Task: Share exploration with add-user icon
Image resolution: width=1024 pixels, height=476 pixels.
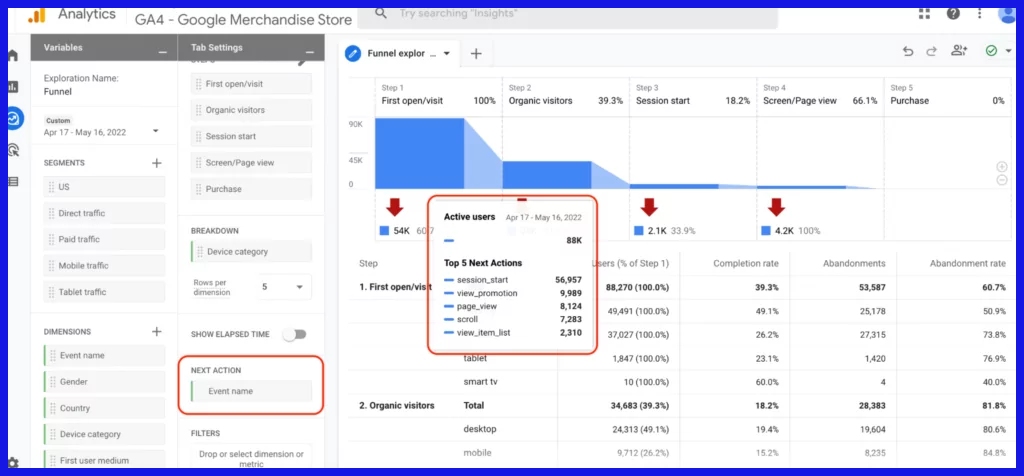Action: pyautogui.click(x=959, y=51)
